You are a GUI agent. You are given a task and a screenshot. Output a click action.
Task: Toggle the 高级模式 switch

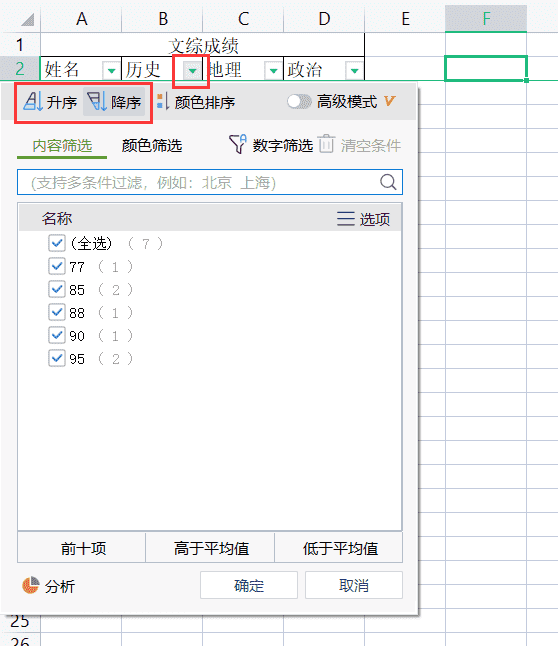pyautogui.click(x=299, y=101)
